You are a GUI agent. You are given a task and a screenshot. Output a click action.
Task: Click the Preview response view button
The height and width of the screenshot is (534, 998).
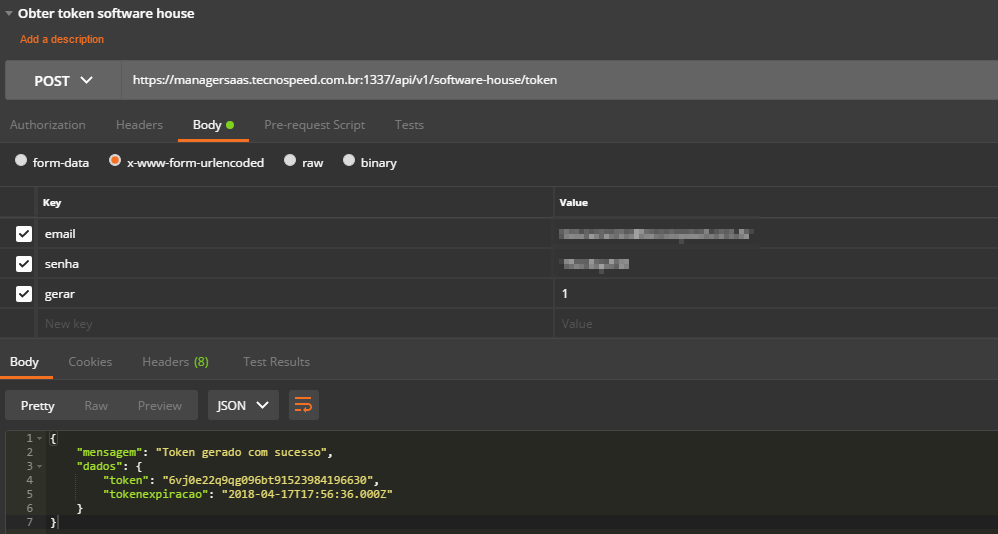(160, 405)
